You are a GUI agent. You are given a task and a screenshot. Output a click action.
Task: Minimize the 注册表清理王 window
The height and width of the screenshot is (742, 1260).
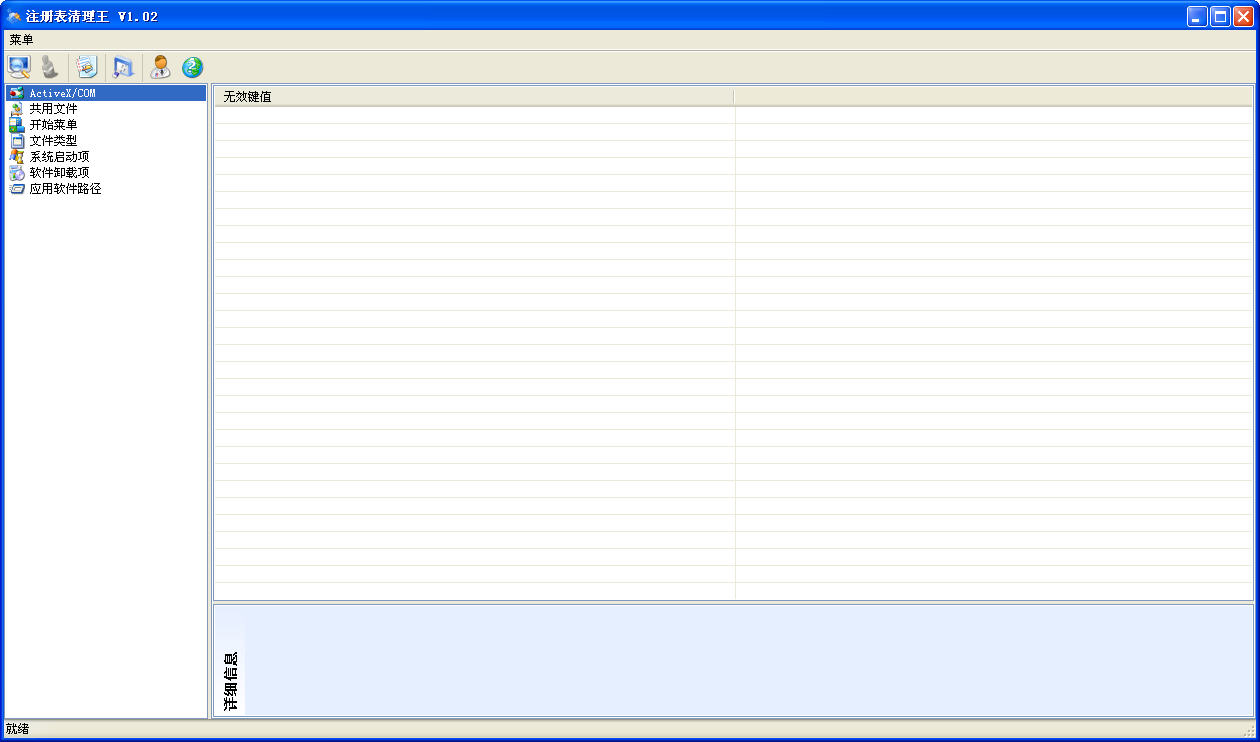[1197, 16]
